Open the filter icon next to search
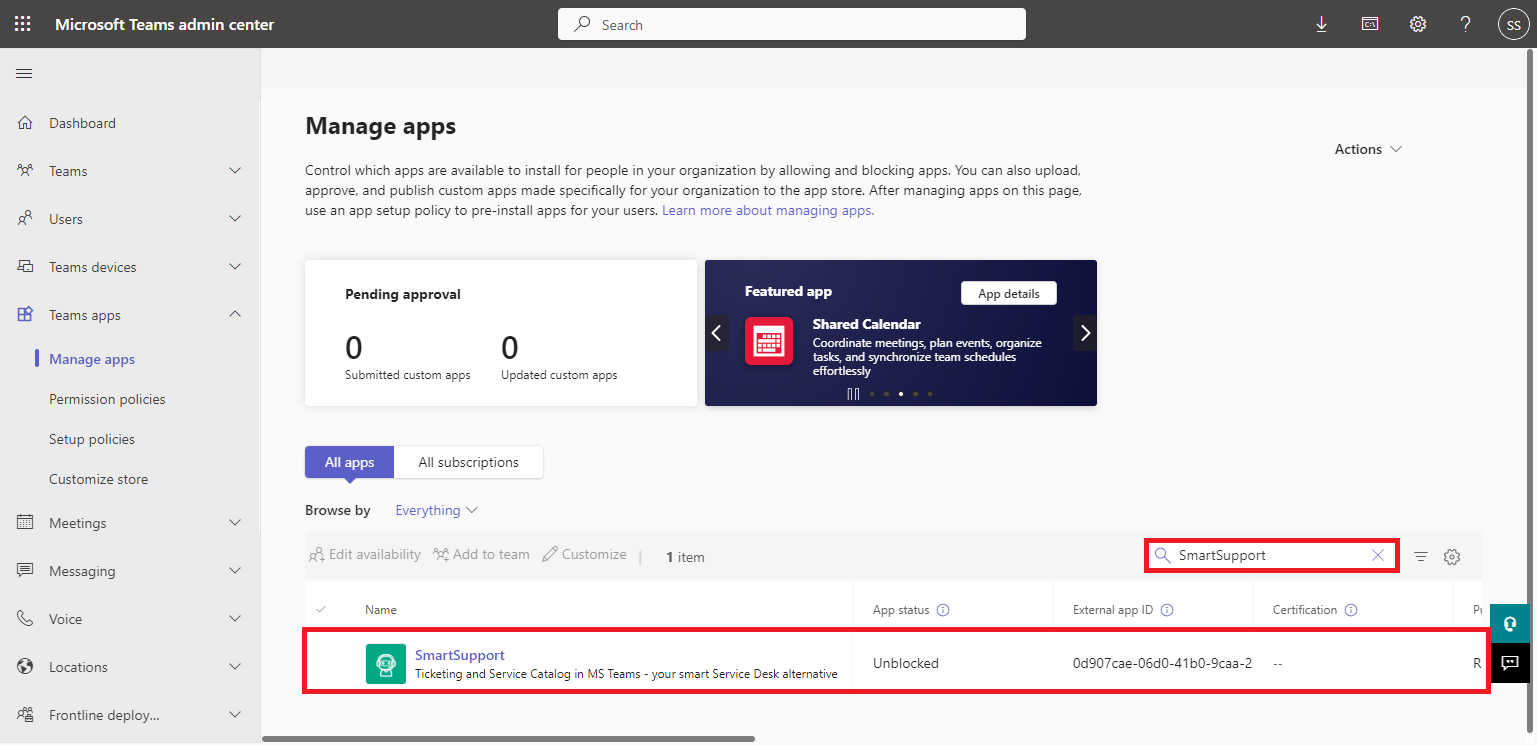Screen dimensions: 1537x745 point(1421,557)
